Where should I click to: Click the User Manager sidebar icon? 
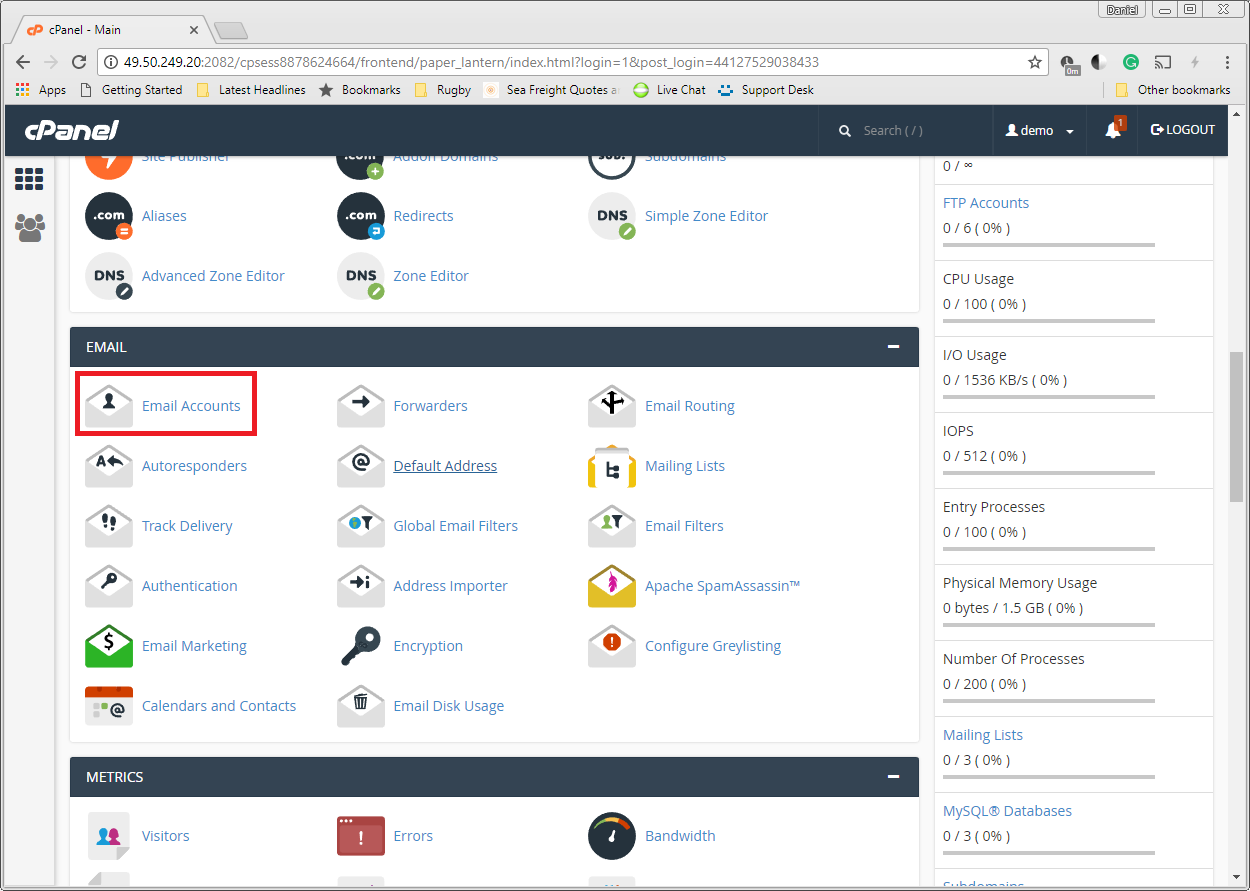(x=29, y=228)
